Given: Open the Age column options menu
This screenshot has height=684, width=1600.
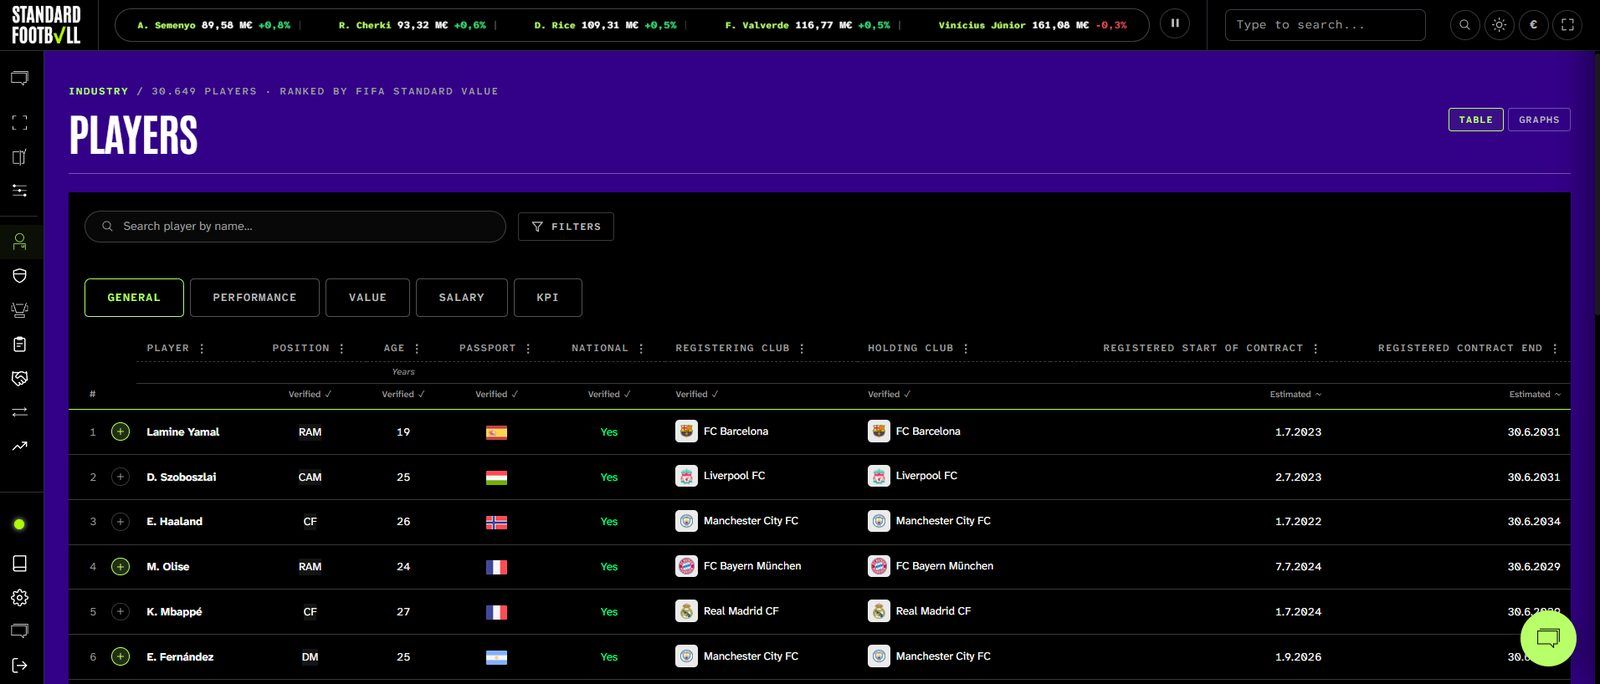Looking at the screenshot, I should pyautogui.click(x=417, y=349).
